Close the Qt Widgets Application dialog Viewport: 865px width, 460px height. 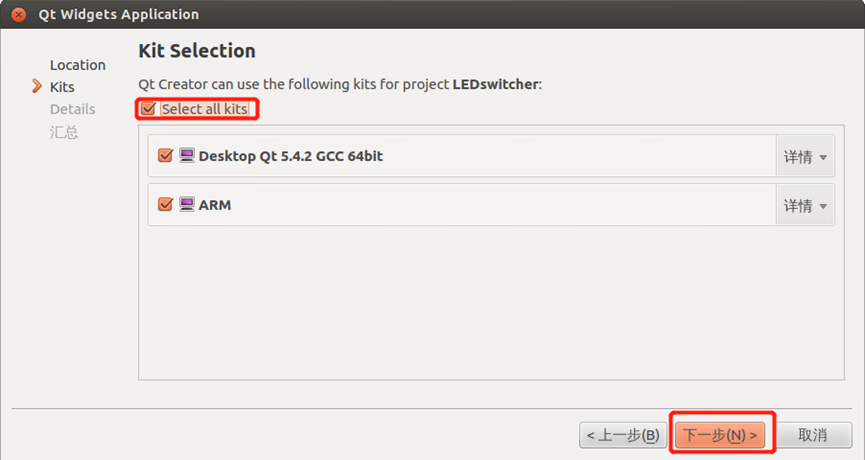click(x=17, y=15)
